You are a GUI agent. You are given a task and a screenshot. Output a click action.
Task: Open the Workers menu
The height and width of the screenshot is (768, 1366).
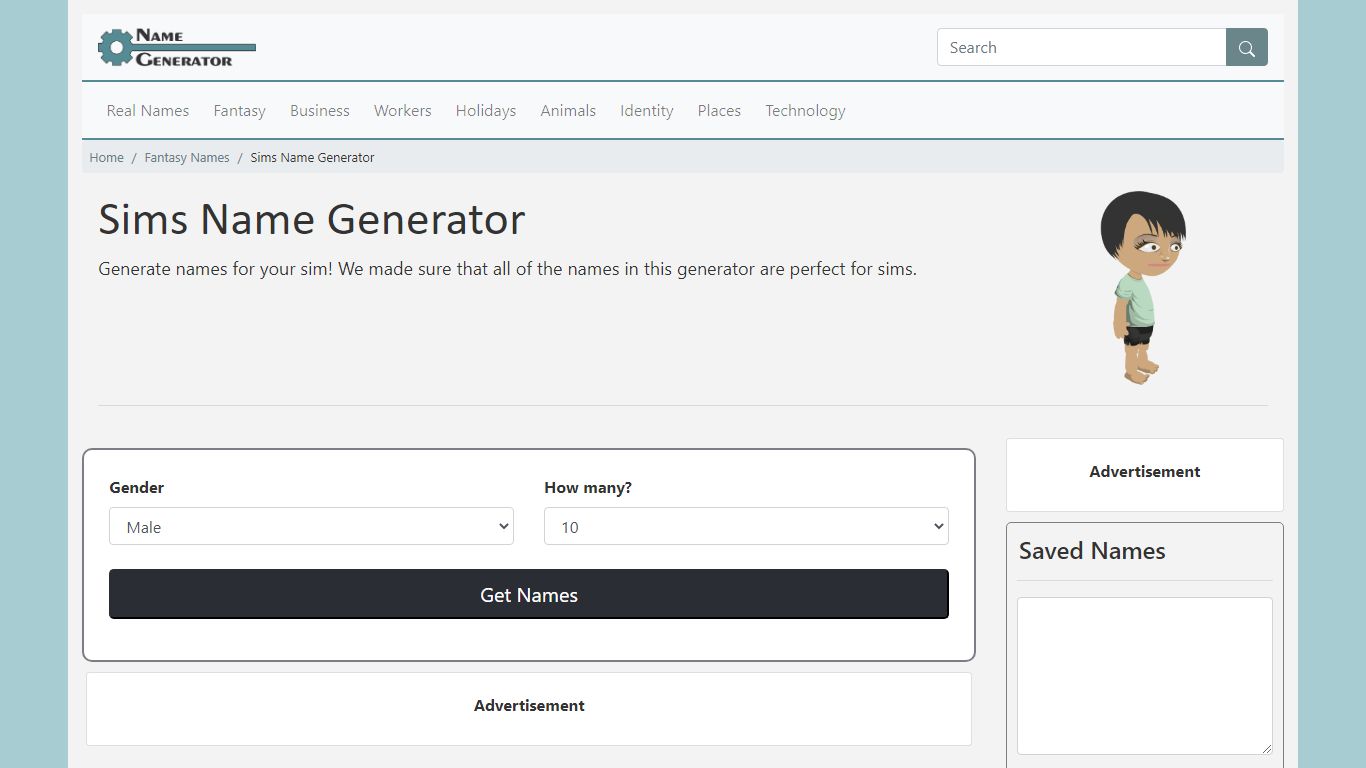403,111
